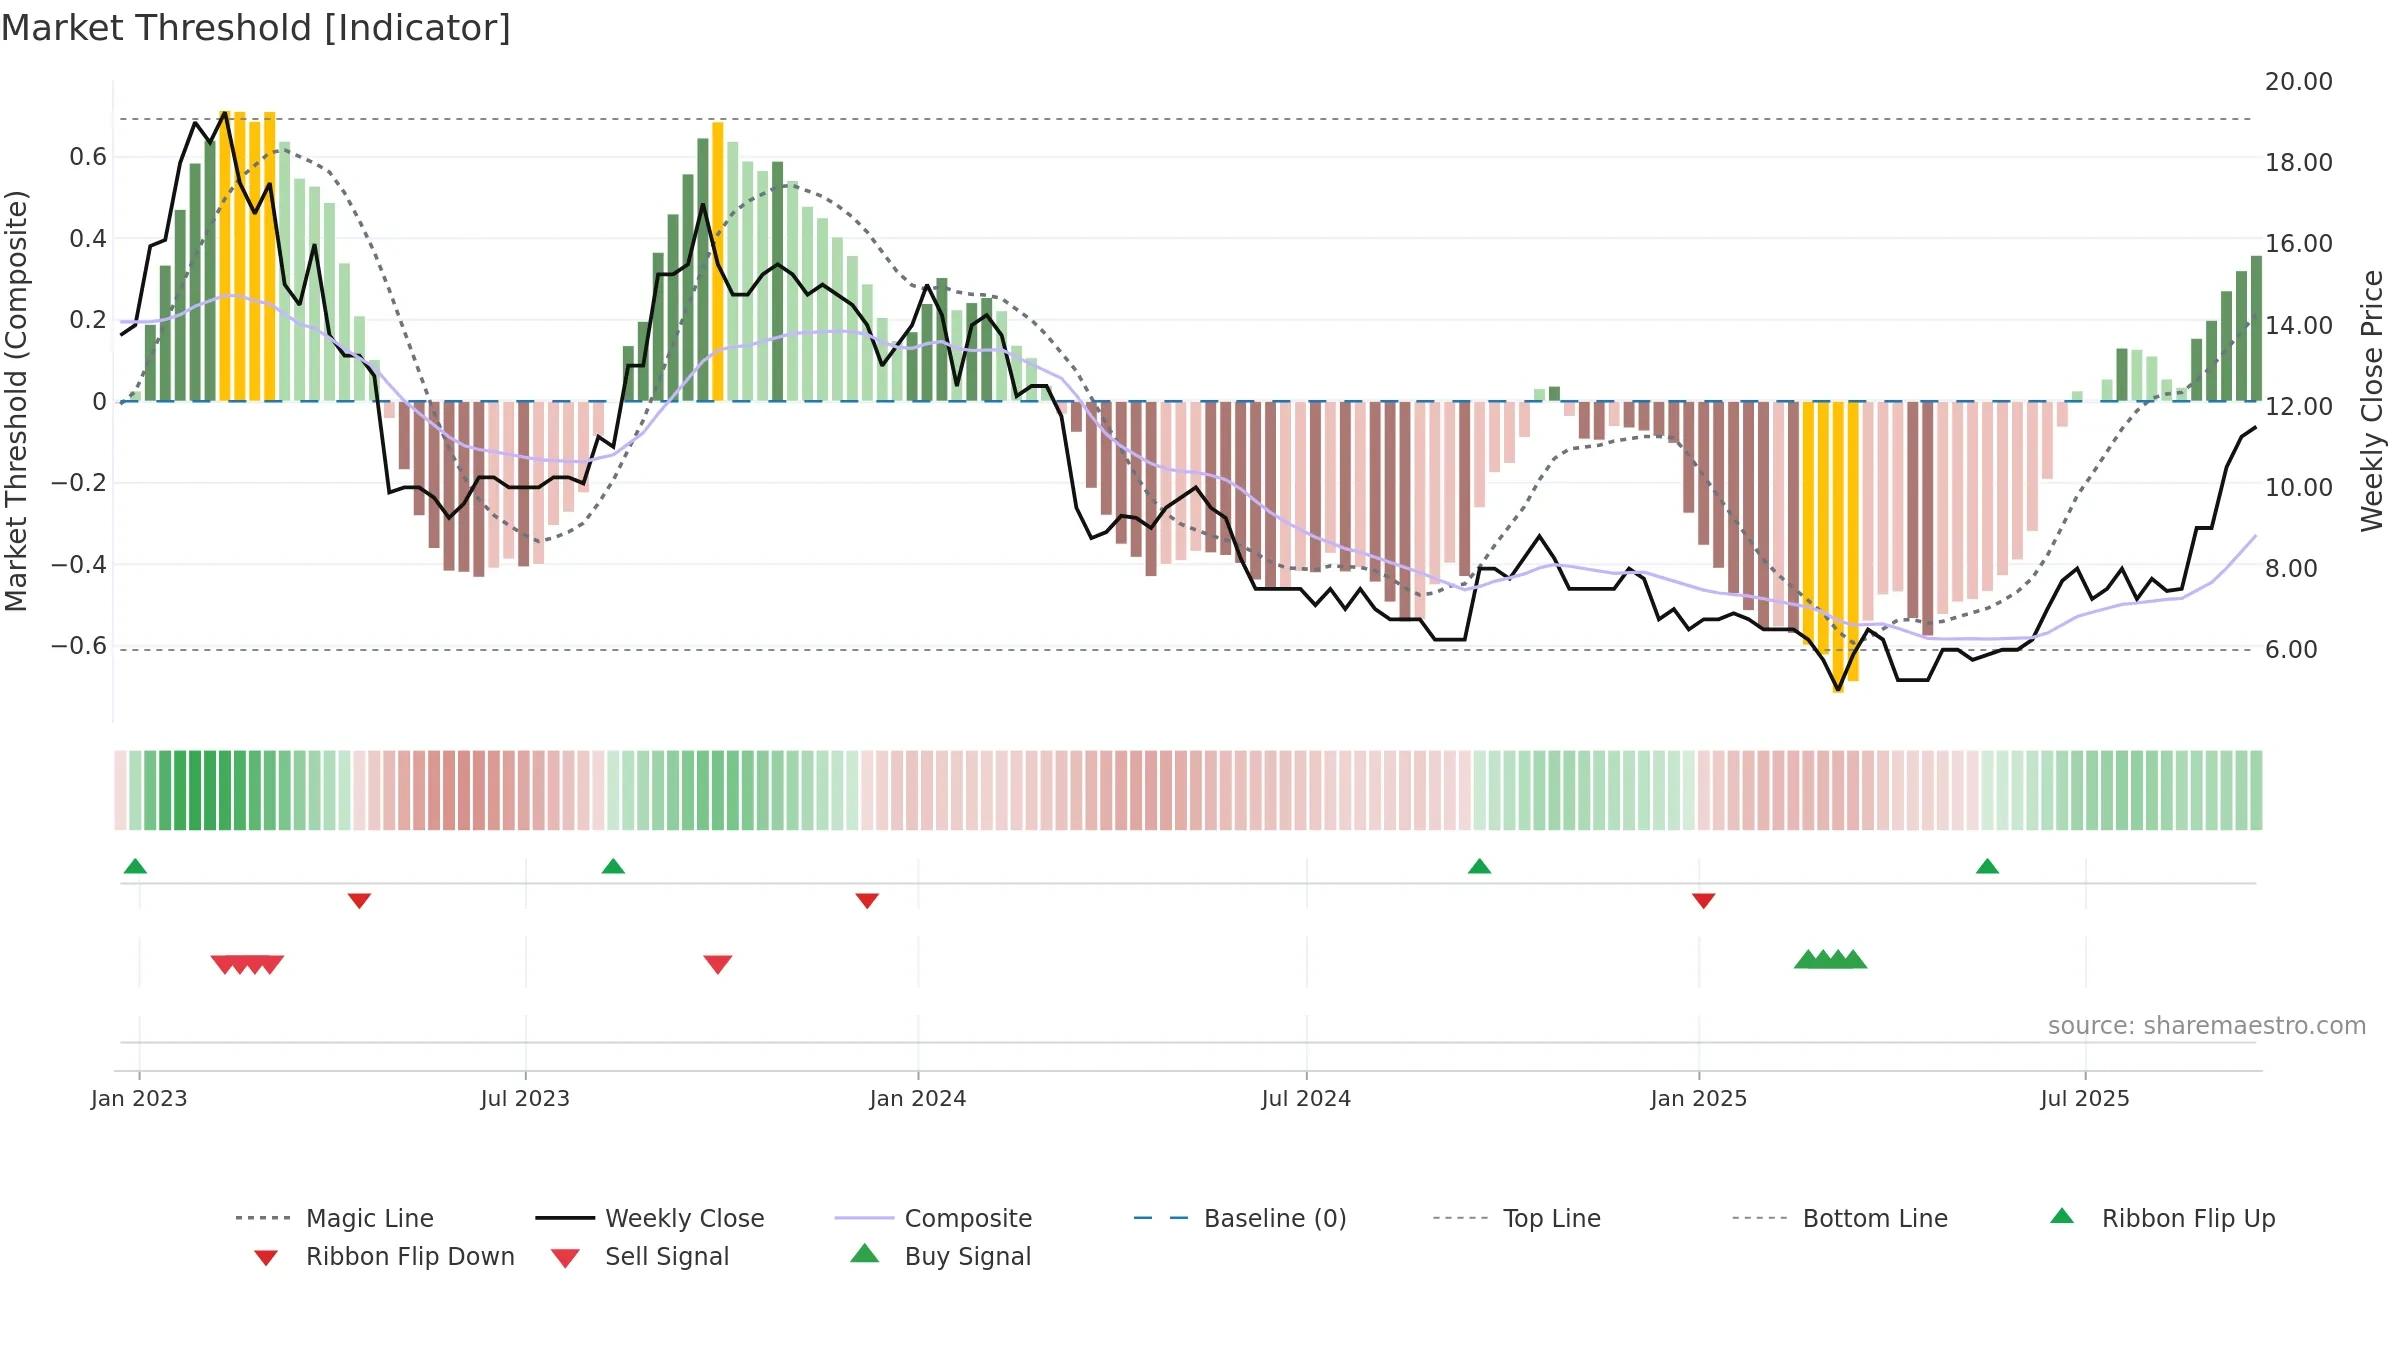Viewport: 2400px width, 1350px height.
Task: Click the source: sharemaestro.com text
Action: [x=2207, y=1026]
